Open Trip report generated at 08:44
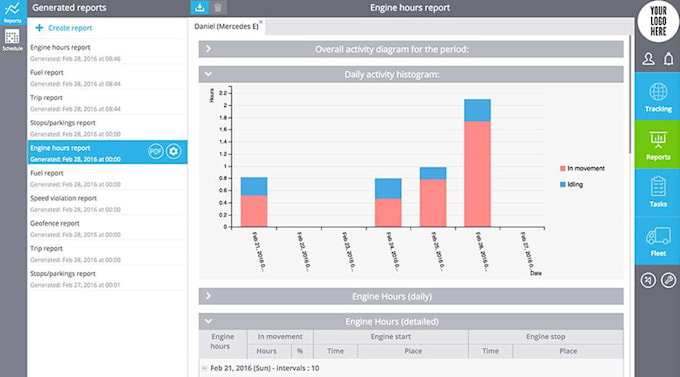 [107, 102]
